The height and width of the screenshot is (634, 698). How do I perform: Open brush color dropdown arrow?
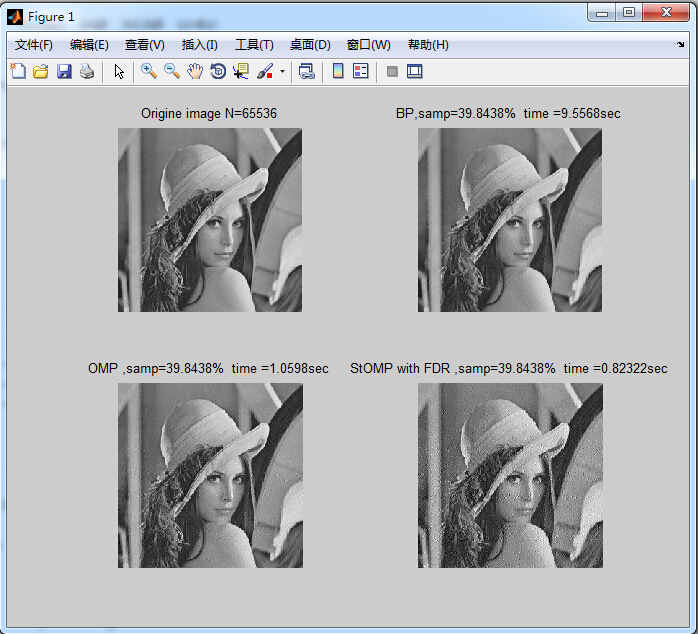pos(282,71)
